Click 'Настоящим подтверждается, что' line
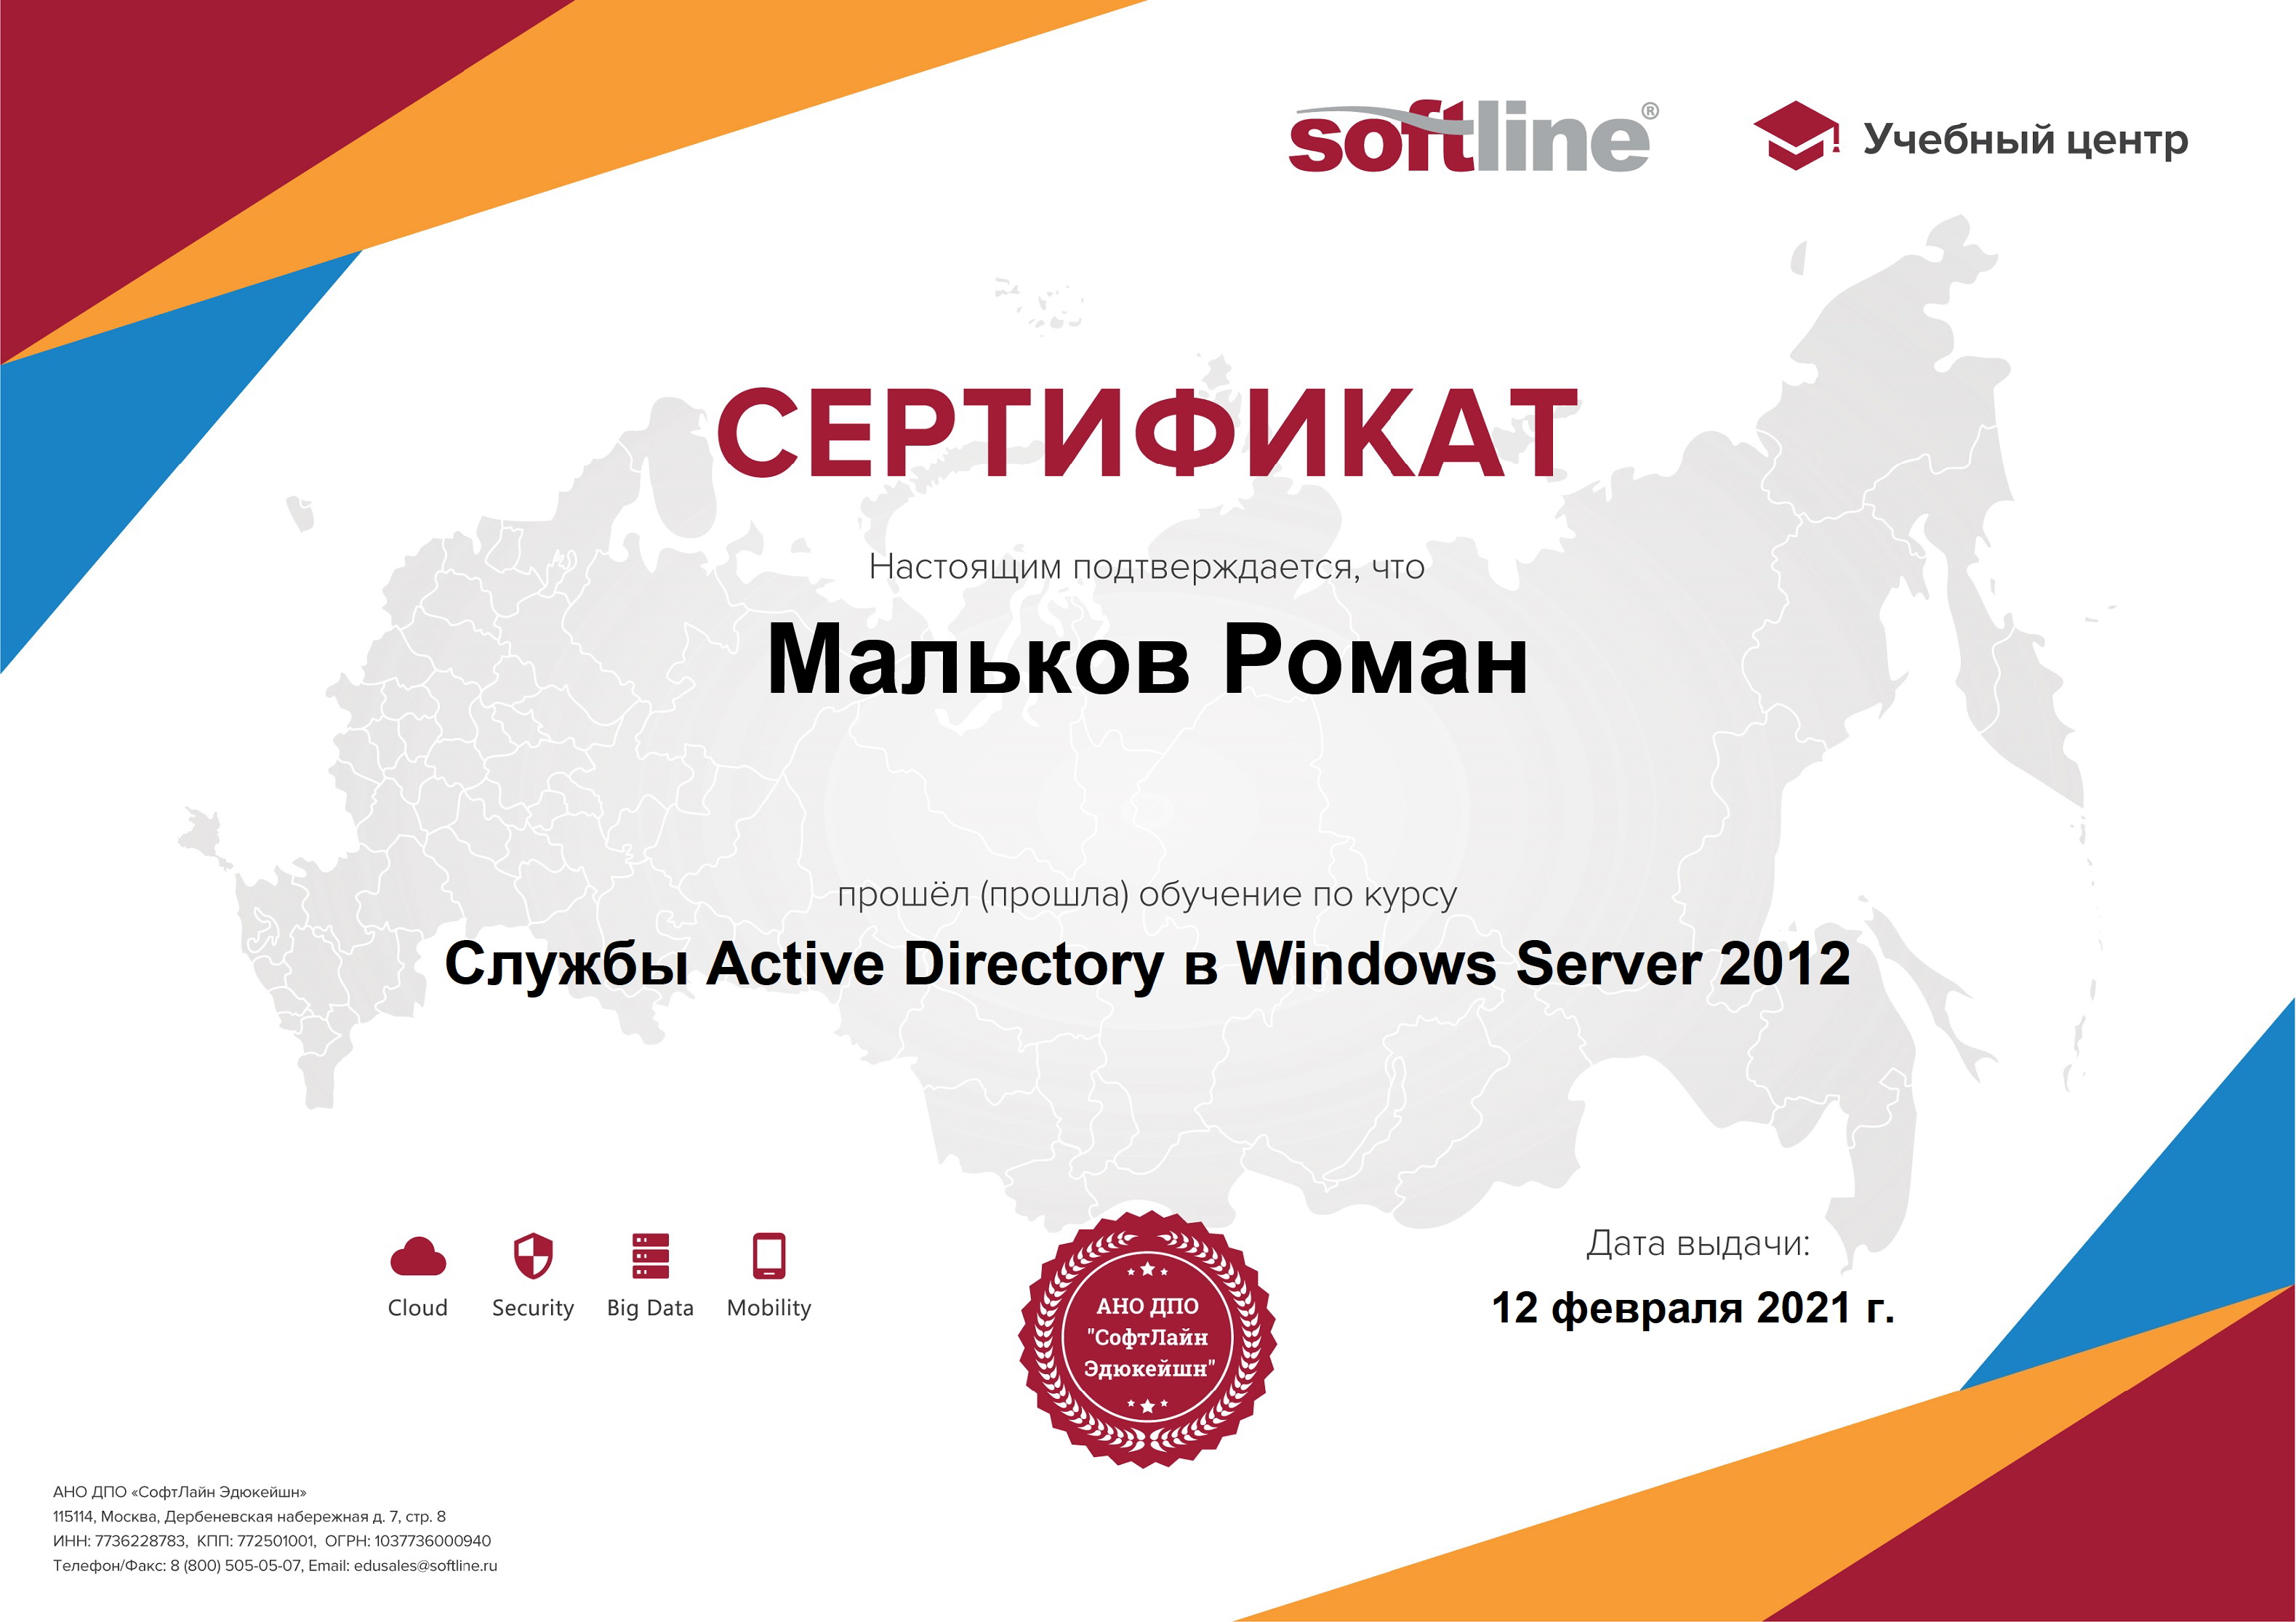Viewport: 2296px width, 1622px height. [1147, 567]
